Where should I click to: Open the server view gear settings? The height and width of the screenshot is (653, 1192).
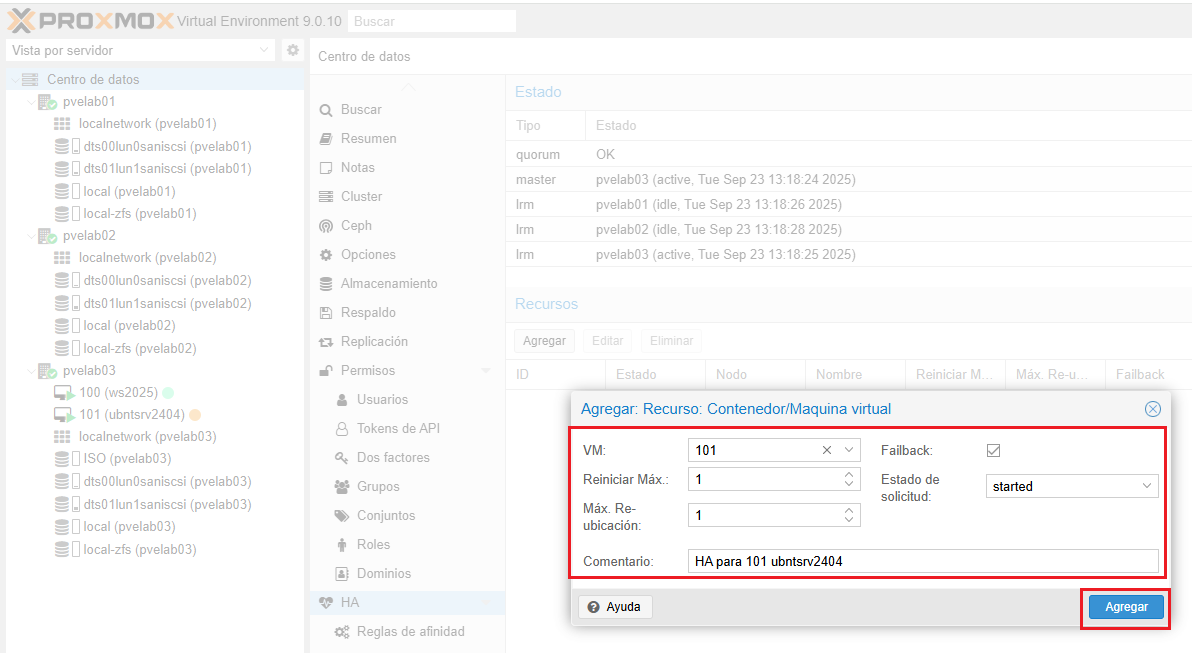[293, 50]
